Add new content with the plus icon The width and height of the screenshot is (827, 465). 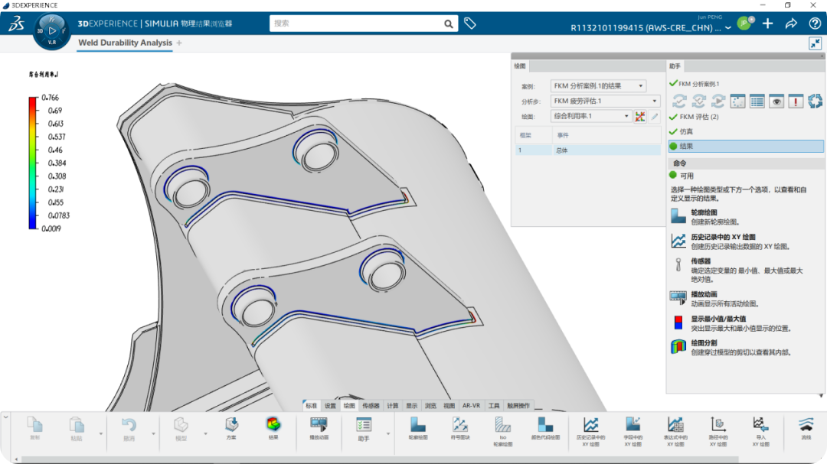(768, 24)
